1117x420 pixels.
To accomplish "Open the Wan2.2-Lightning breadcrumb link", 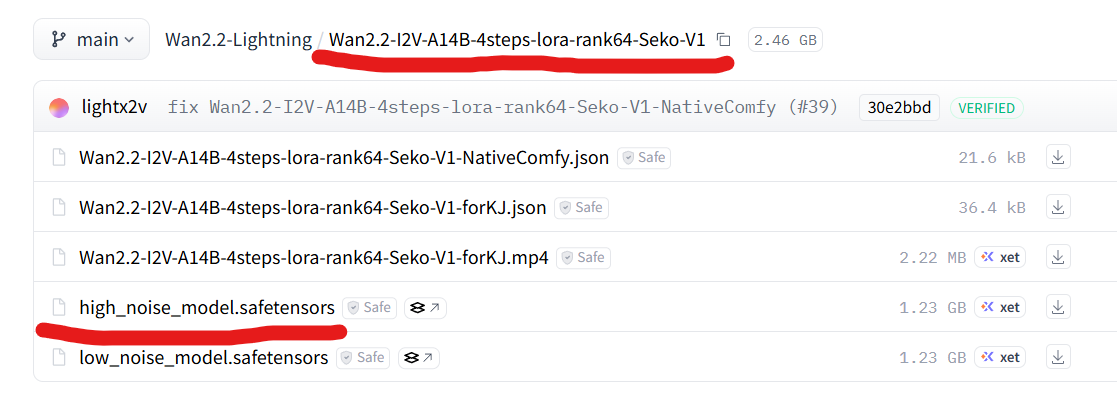I will tap(238, 40).
